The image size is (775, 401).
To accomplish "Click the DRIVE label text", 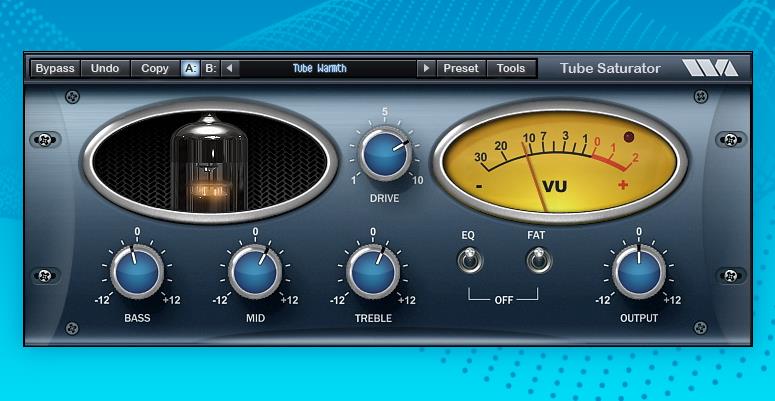I will click(385, 199).
